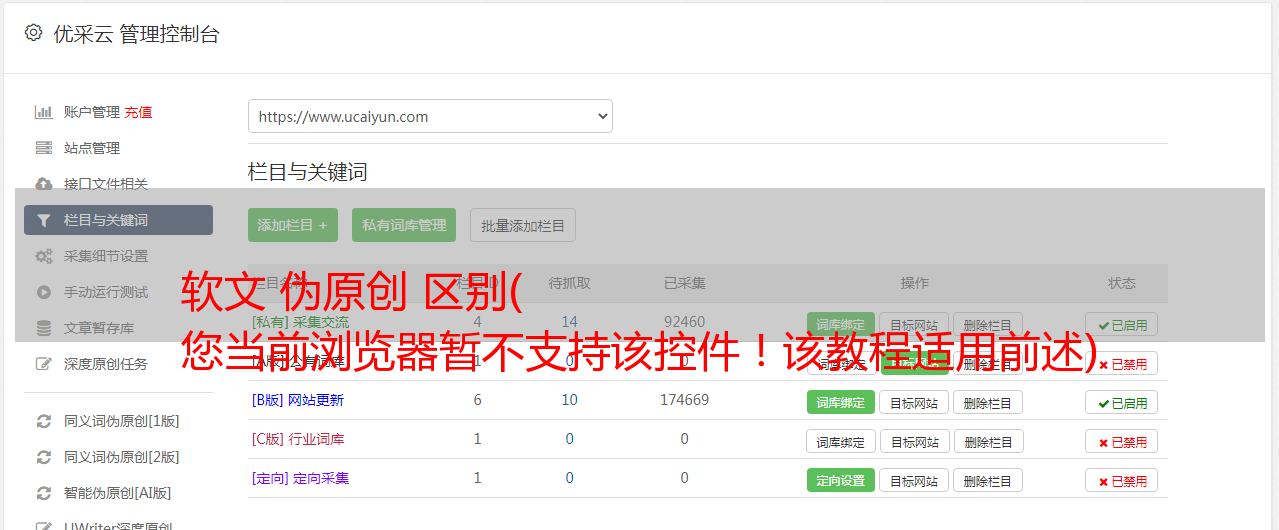Click the refresh icon of 同义词伪原创[1版]
The width and height of the screenshot is (1279, 530).
click(43, 421)
